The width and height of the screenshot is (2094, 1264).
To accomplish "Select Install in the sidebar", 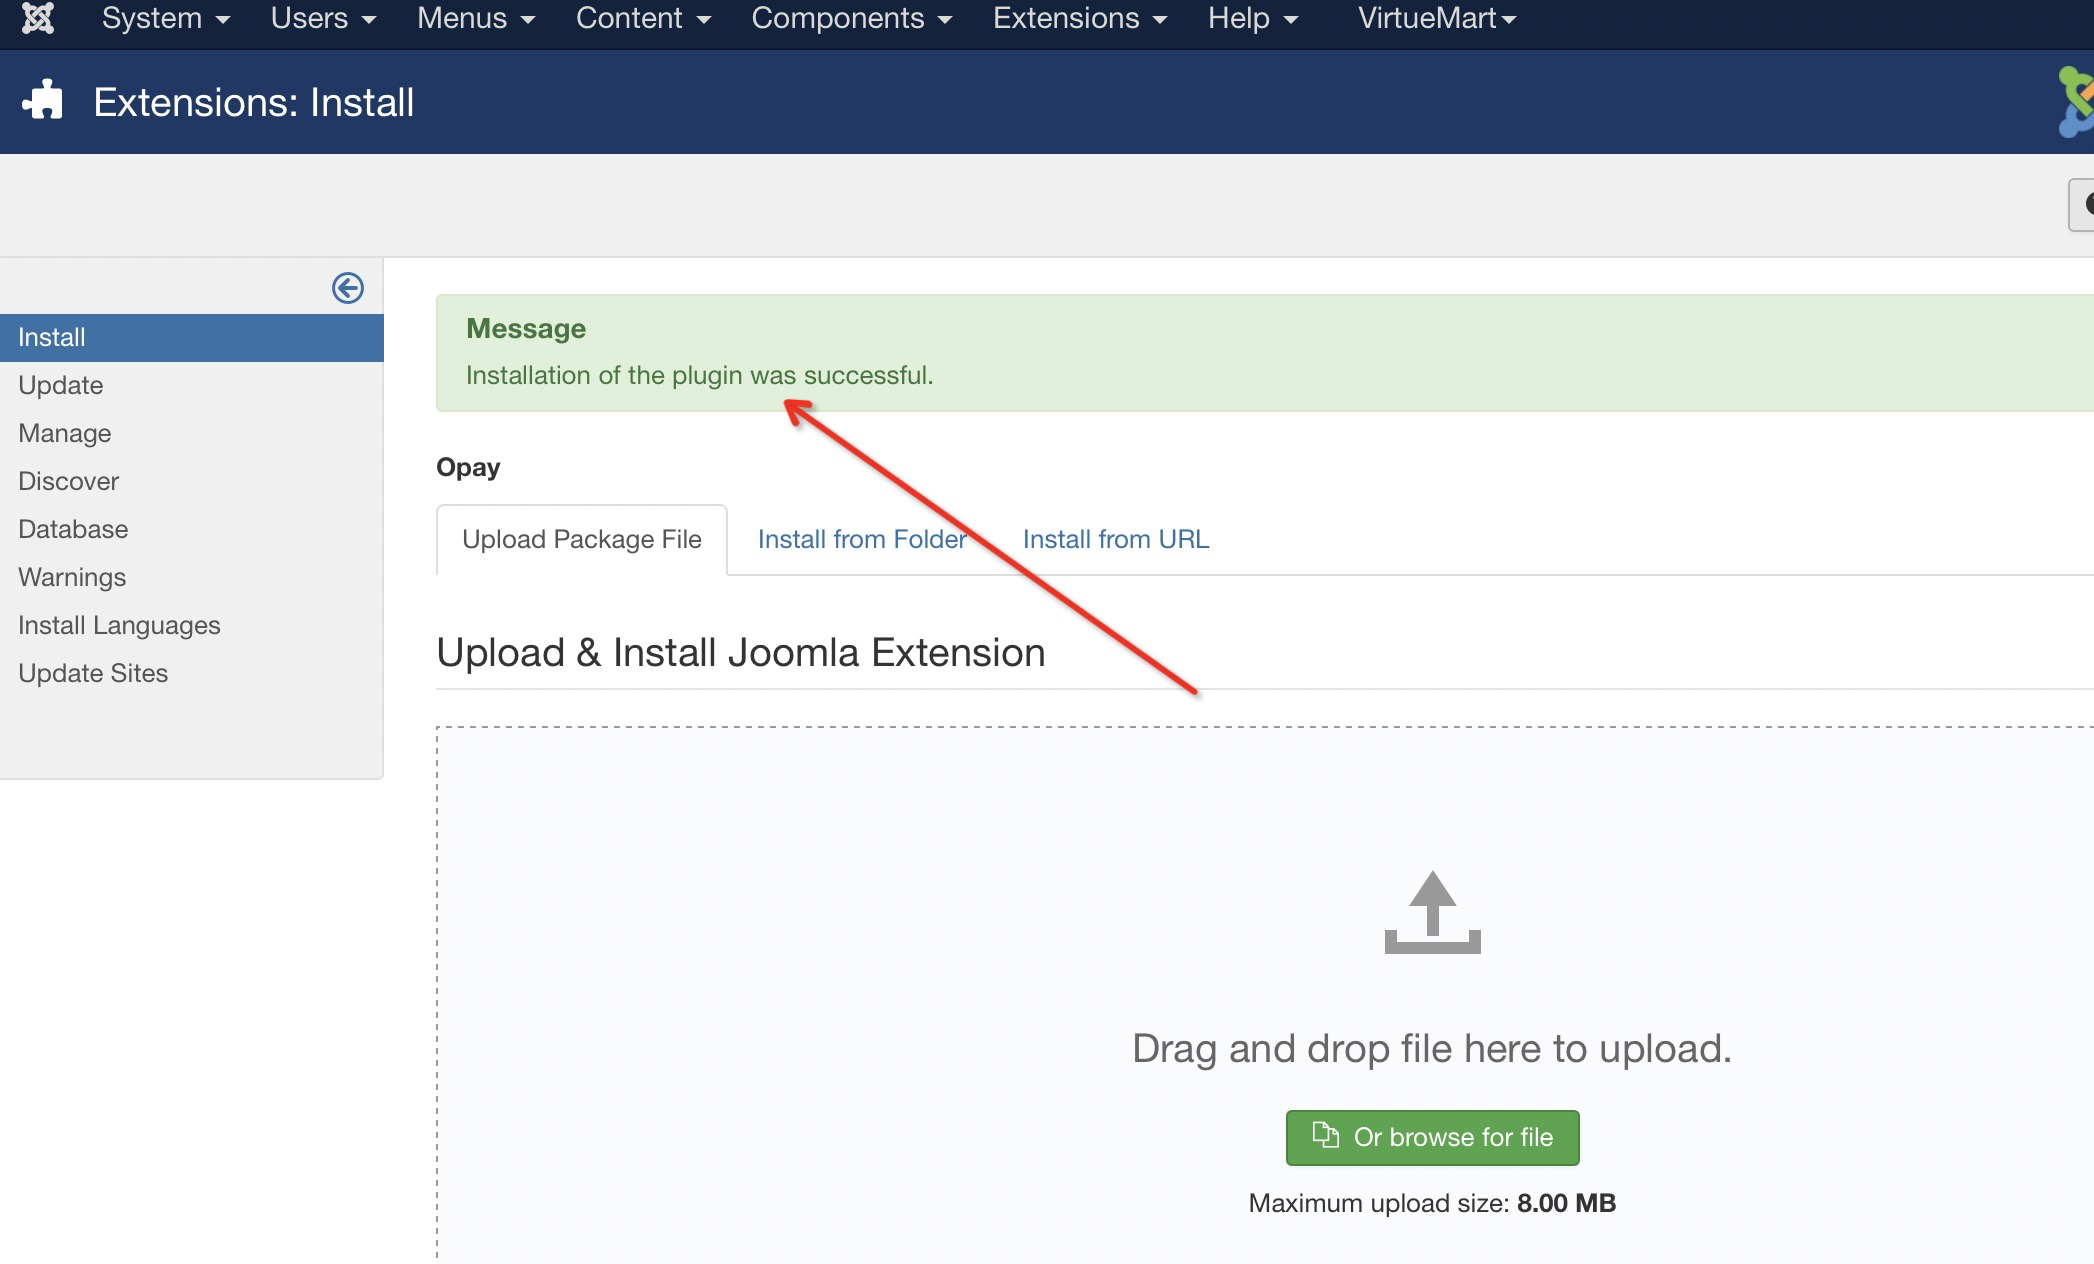I will (192, 337).
